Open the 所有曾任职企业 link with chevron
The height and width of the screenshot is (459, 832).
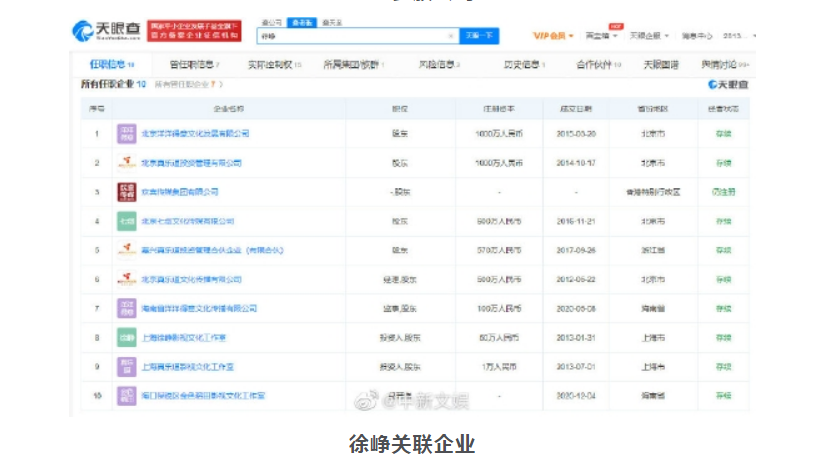click(x=188, y=84)
